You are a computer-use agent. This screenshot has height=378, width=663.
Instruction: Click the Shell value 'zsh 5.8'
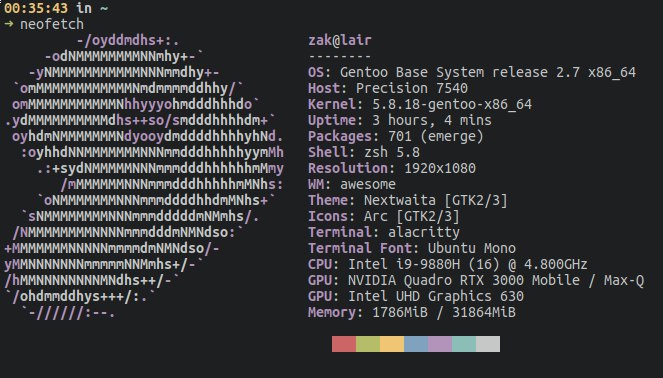click(x=392, y=152)
